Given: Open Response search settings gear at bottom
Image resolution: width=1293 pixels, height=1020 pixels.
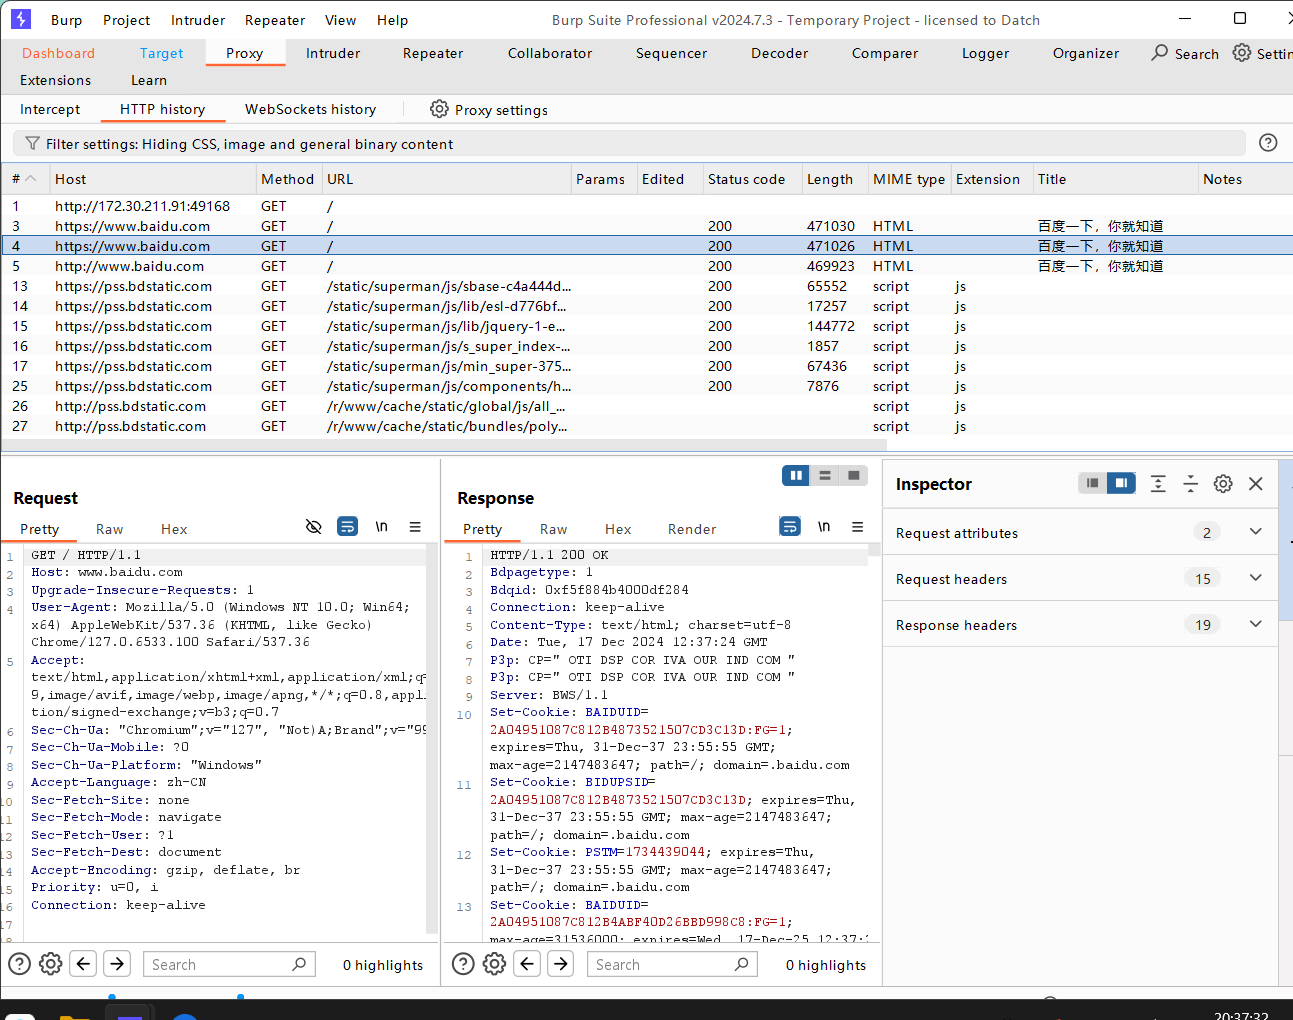Looking at the screenshot, I should tap(495, 964).
